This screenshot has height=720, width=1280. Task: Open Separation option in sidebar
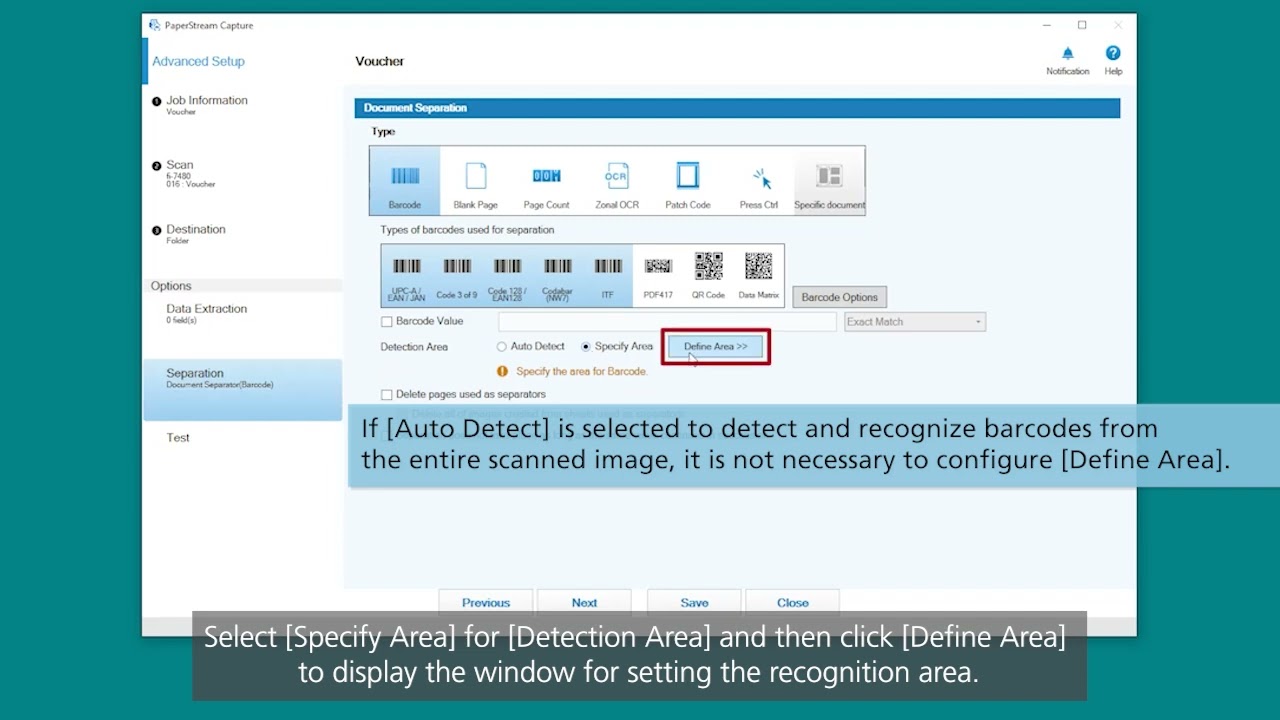click(243, 389)
